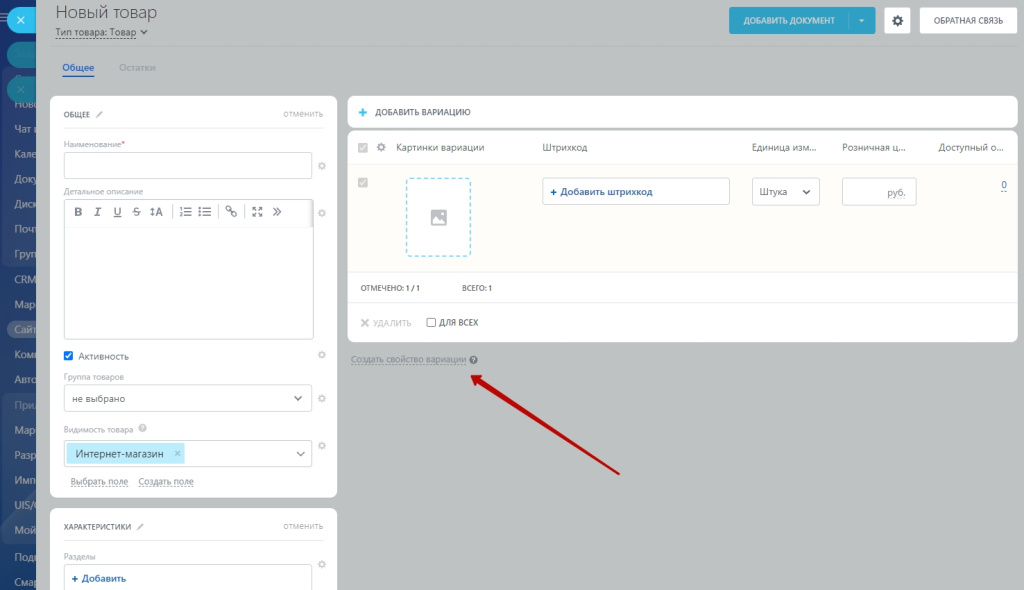Expand description editor to fullscreen
The width and height of the screenshot is (1024, 590).
click(258, 212)
